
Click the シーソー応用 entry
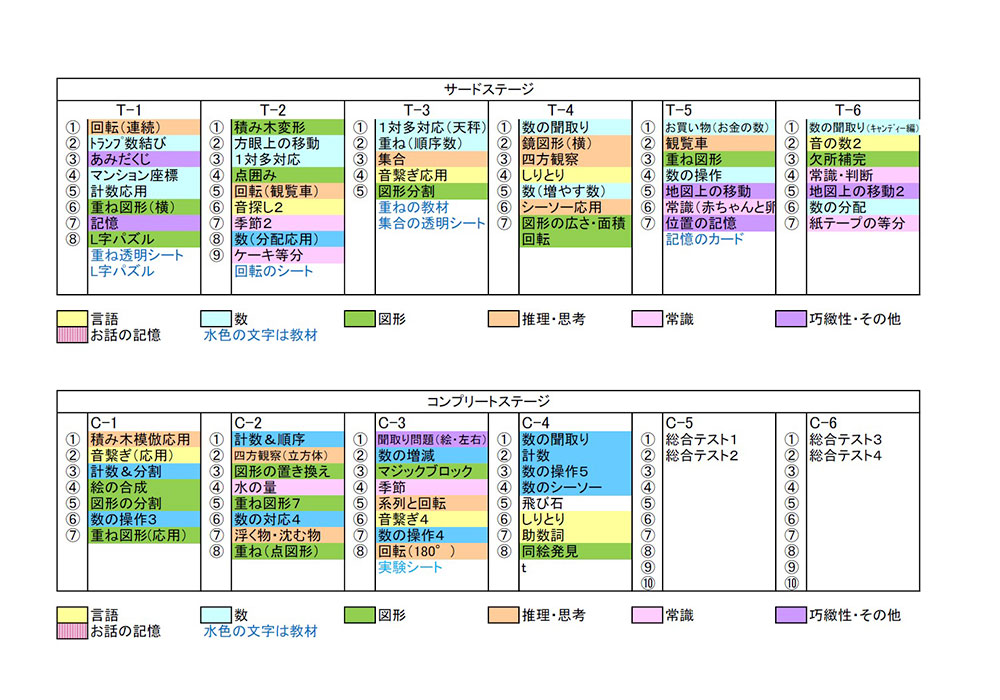point(575,207)
